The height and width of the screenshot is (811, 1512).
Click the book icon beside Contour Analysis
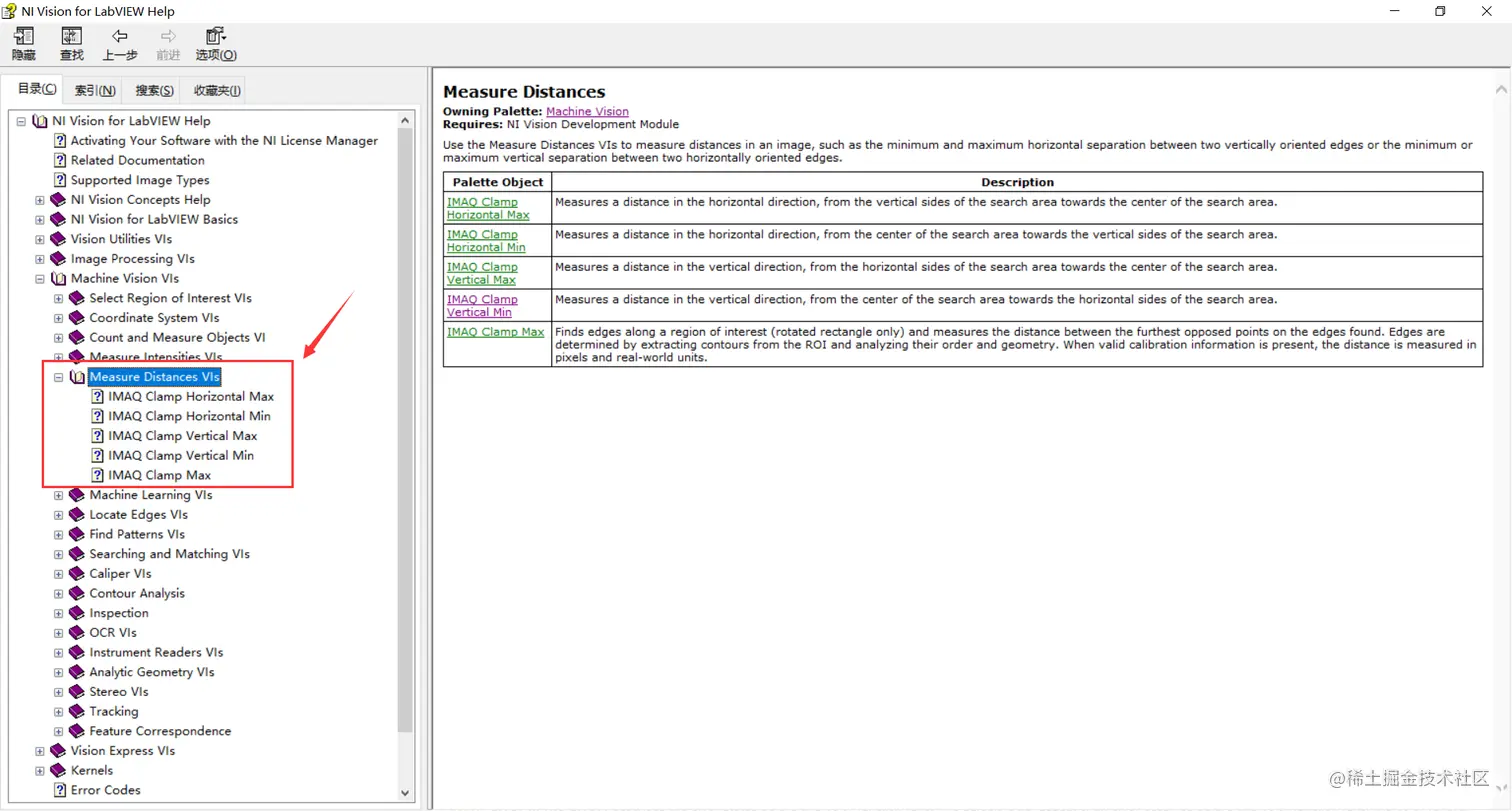click(78, 594)
